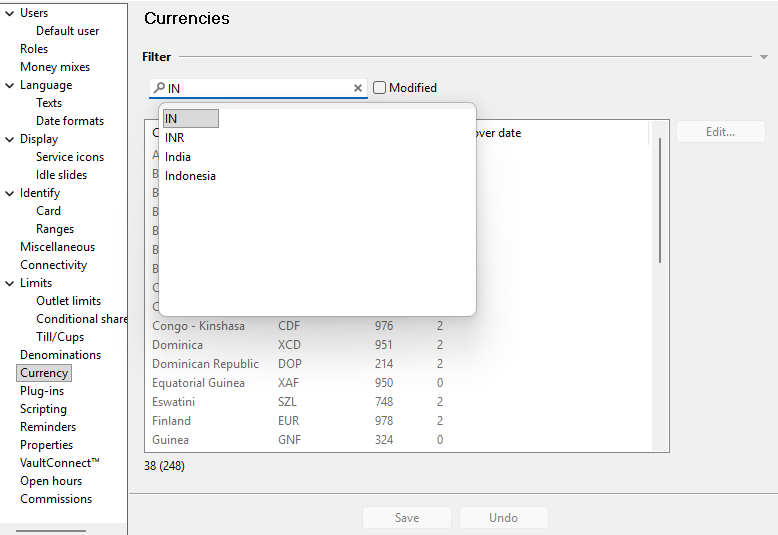This screenshot has width=778, height=535.
Task: Collapse the Language tree node
Action: [x=9, y=85]
